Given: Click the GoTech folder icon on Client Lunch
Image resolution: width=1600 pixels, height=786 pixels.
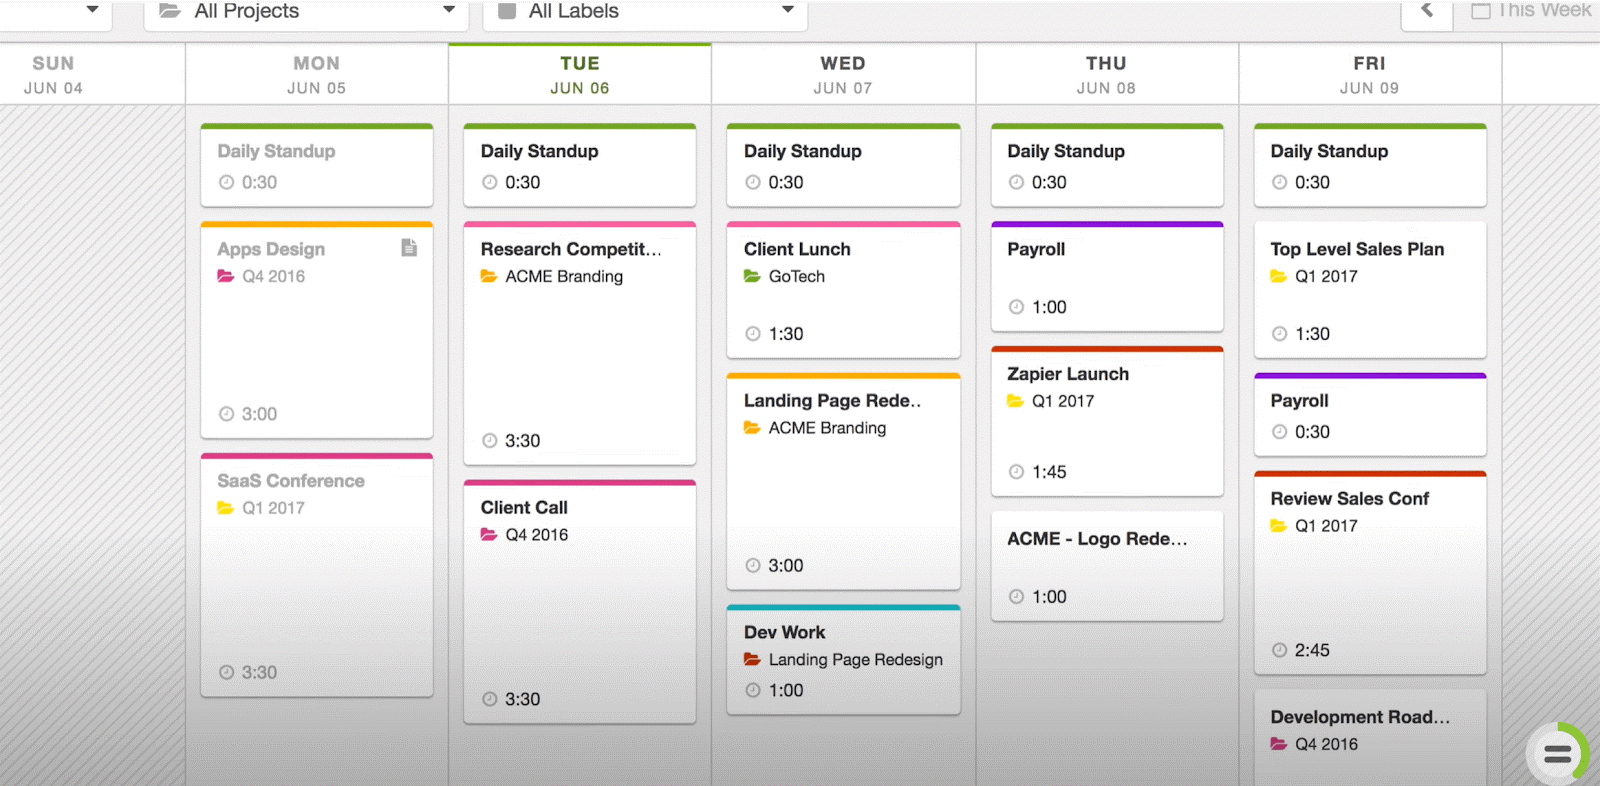Looking at the screenshot, I should point(752,276).
